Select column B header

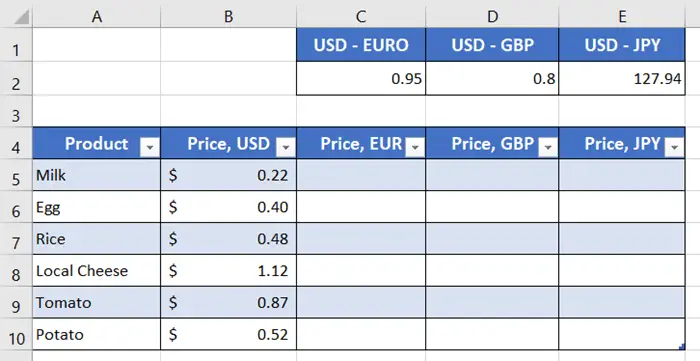[229, 17]
